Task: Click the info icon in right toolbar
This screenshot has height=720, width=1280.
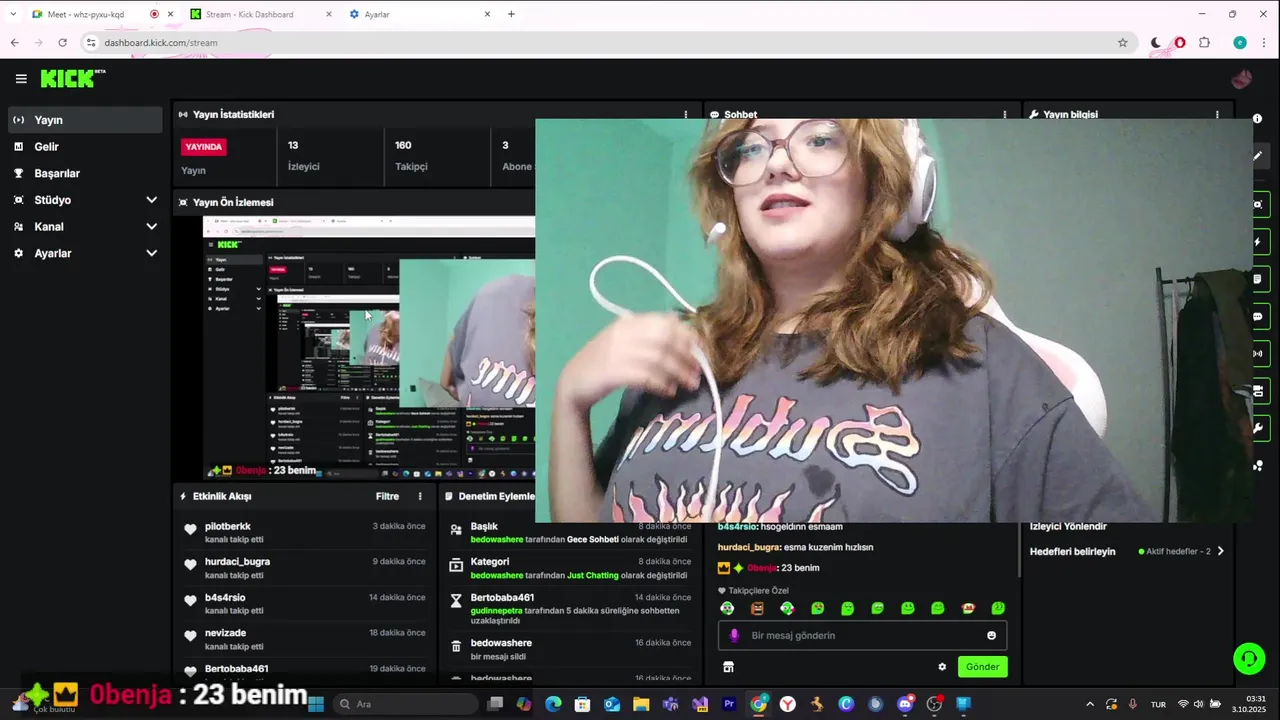Action: tap(1257, 119)
